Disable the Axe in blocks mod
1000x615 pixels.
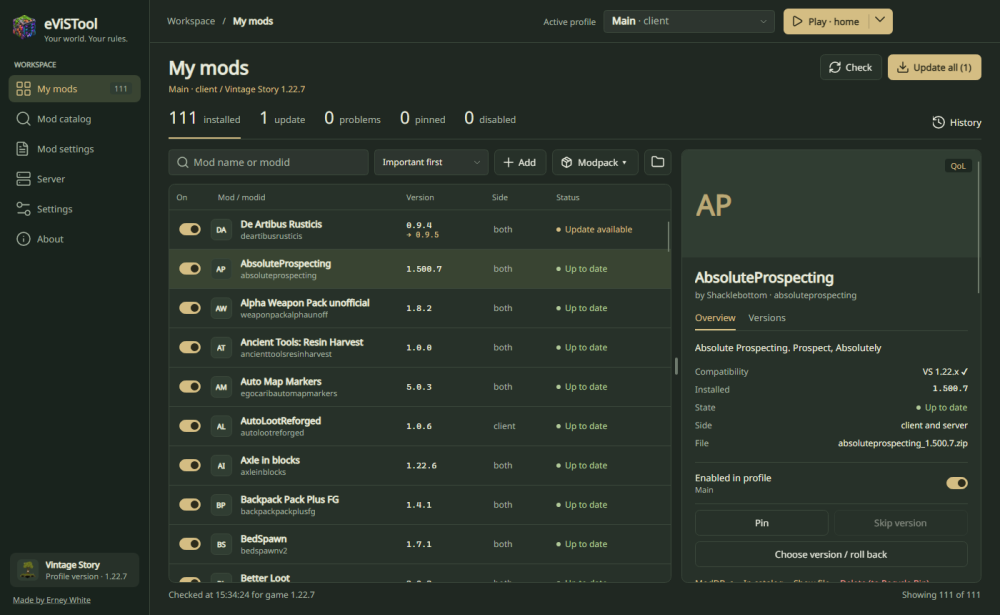click(189, 465)
